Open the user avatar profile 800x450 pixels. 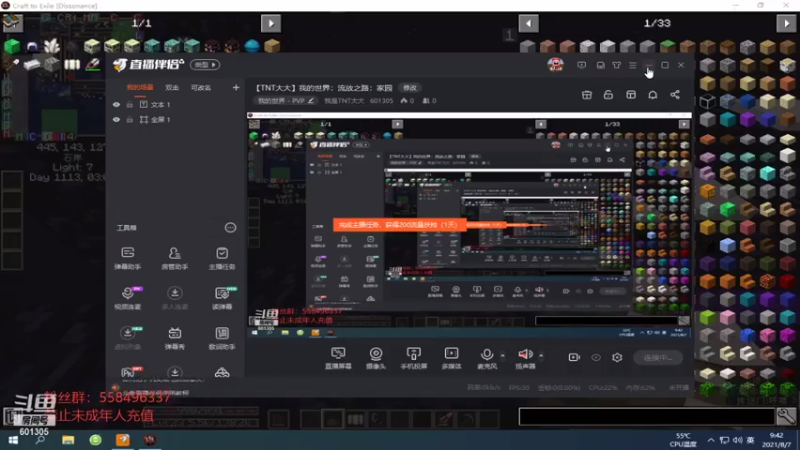(x=556, y=65)
